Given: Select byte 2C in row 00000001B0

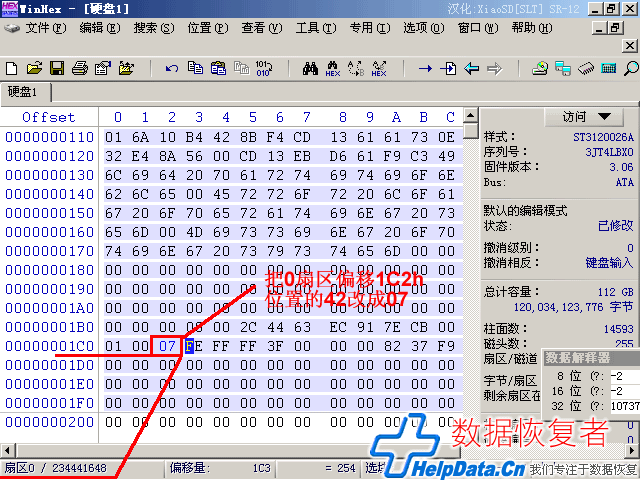Looking at the screenshot, I should [x=248, y=327].
